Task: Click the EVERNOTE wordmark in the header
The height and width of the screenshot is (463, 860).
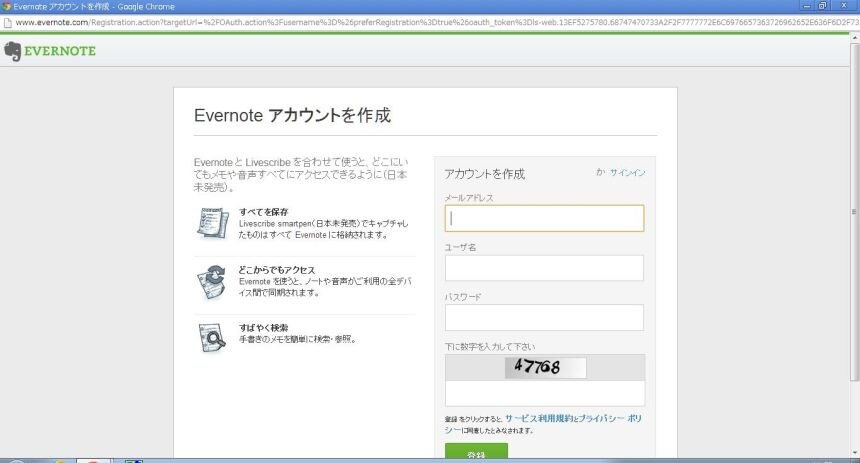Action: (60, 51)
